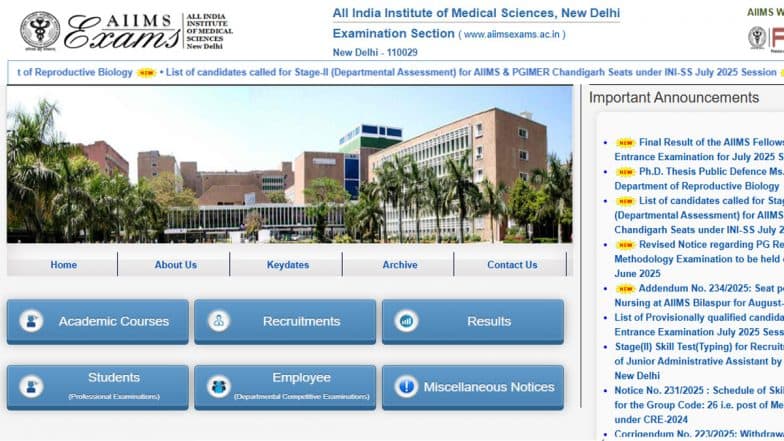Click NEW badge beside Ph.D. Thesis announcement
784x441 pixels.
(625, 172)
